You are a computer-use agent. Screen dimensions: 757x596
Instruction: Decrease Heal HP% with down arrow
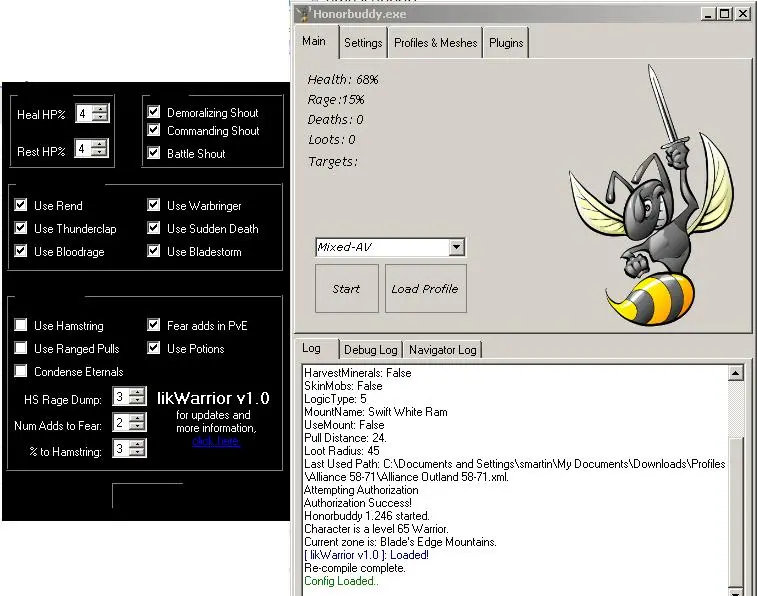coord(100,117)
